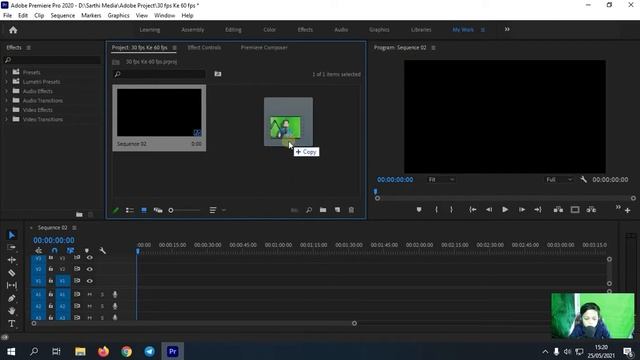
Task: Open the Full playback resolution dropdown
Action: point(559,180)
